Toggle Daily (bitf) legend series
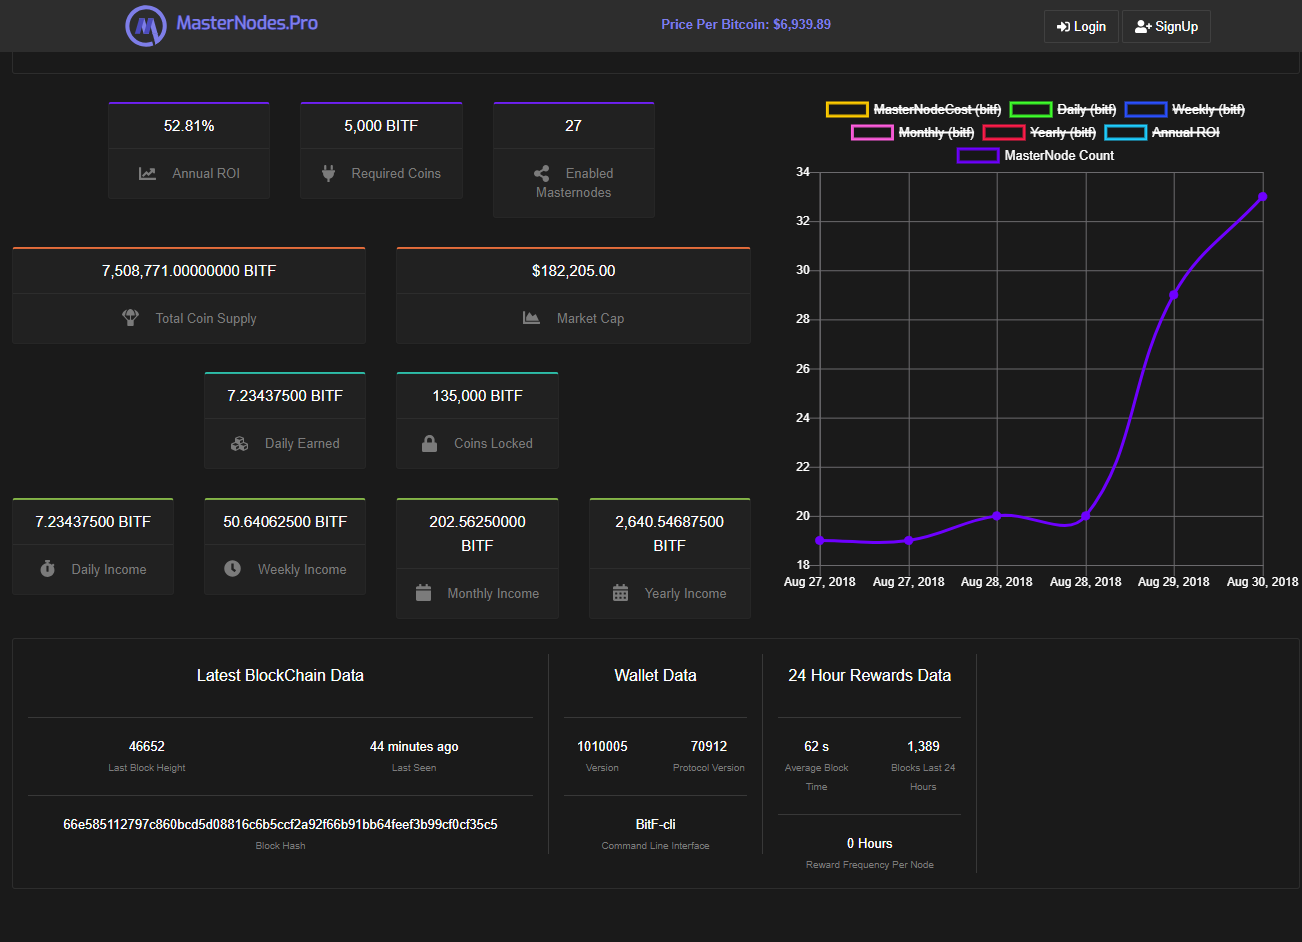The width and height of the screenshot is (1302, 942). (x=1063, y=109)
